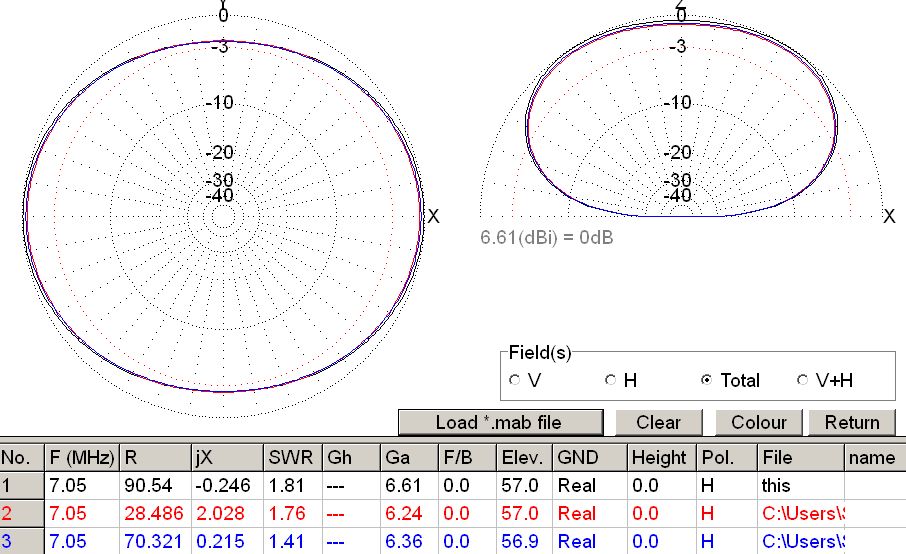Viewport: 906px width, 554px height.
Task: Select the red row number 2
Action: click(22, 514)
